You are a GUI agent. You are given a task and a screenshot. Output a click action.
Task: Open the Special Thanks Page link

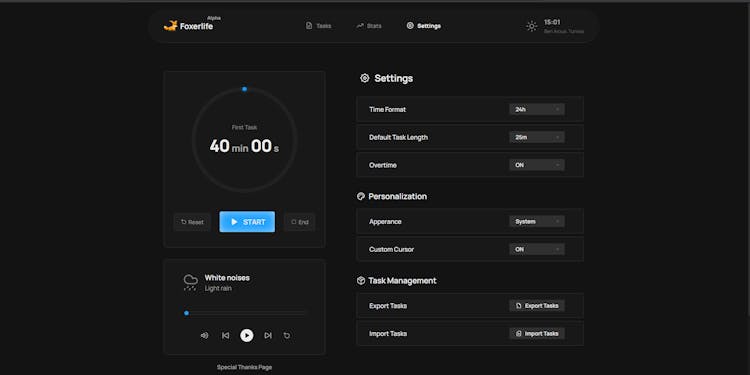tap(244, 367)
